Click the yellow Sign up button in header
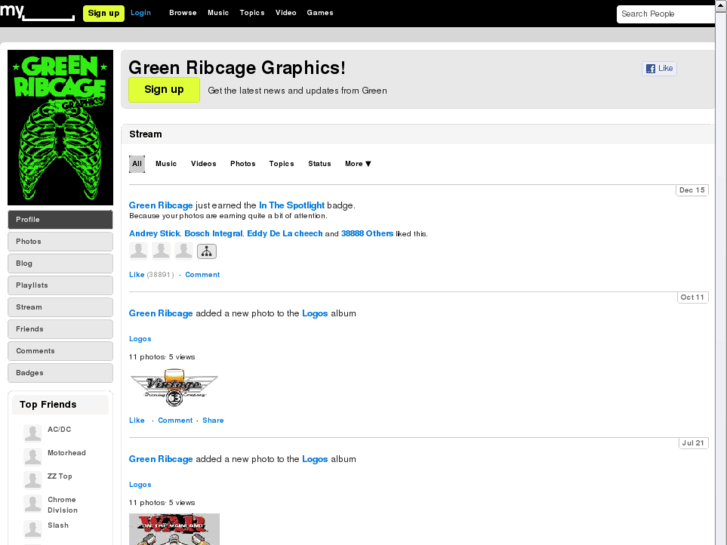The width and height of the screenshot is (727, 545). coord(103,13)
